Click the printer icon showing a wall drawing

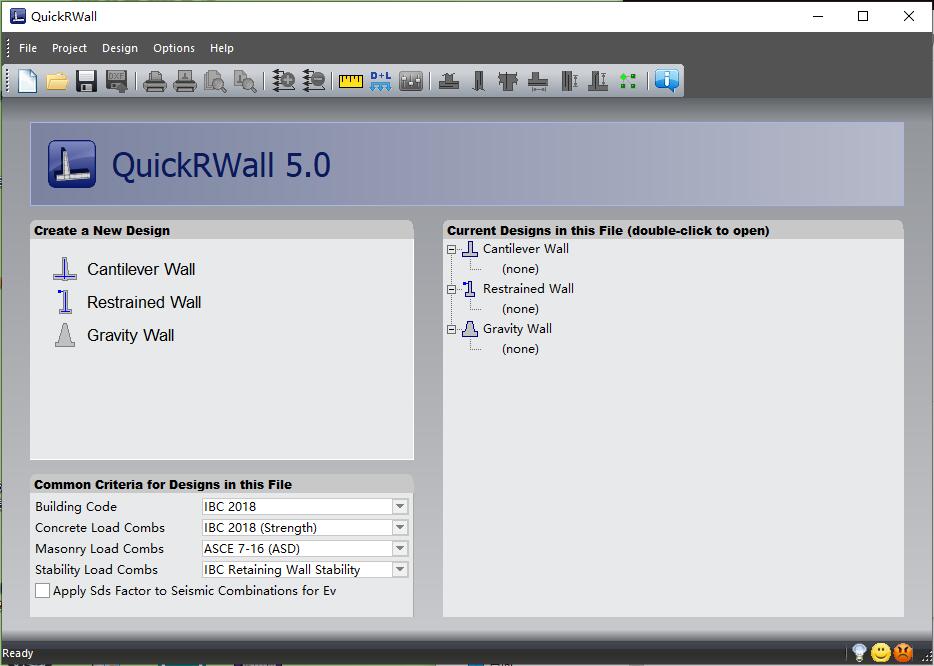pos(185,81)
